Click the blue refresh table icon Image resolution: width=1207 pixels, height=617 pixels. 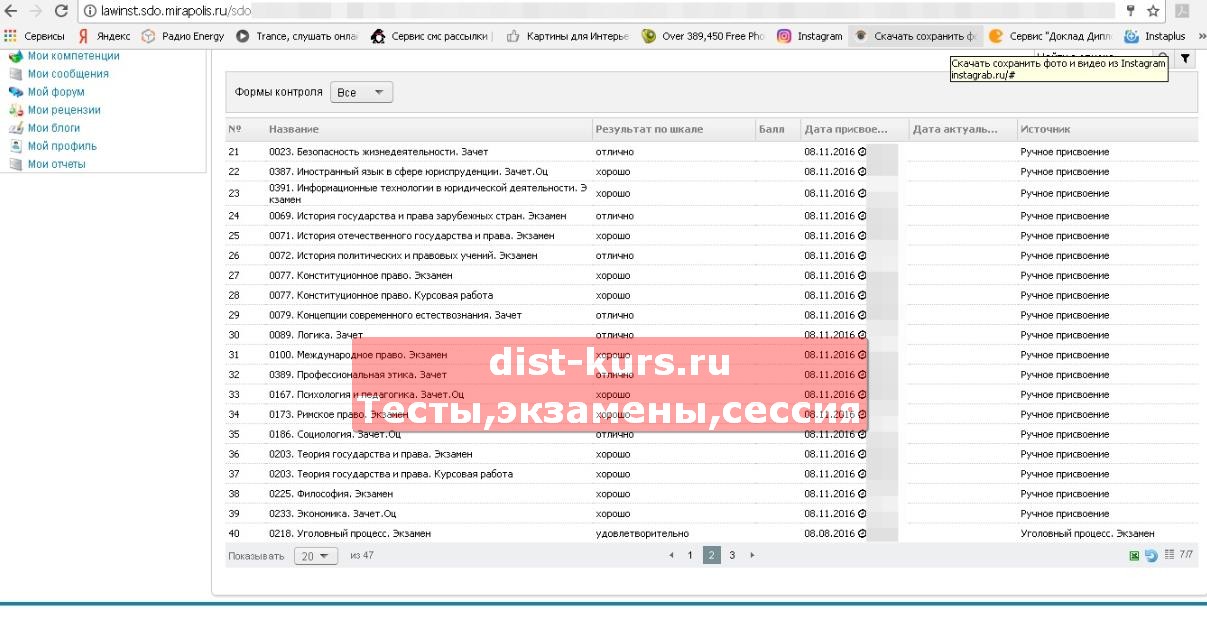coord(1151,555)
